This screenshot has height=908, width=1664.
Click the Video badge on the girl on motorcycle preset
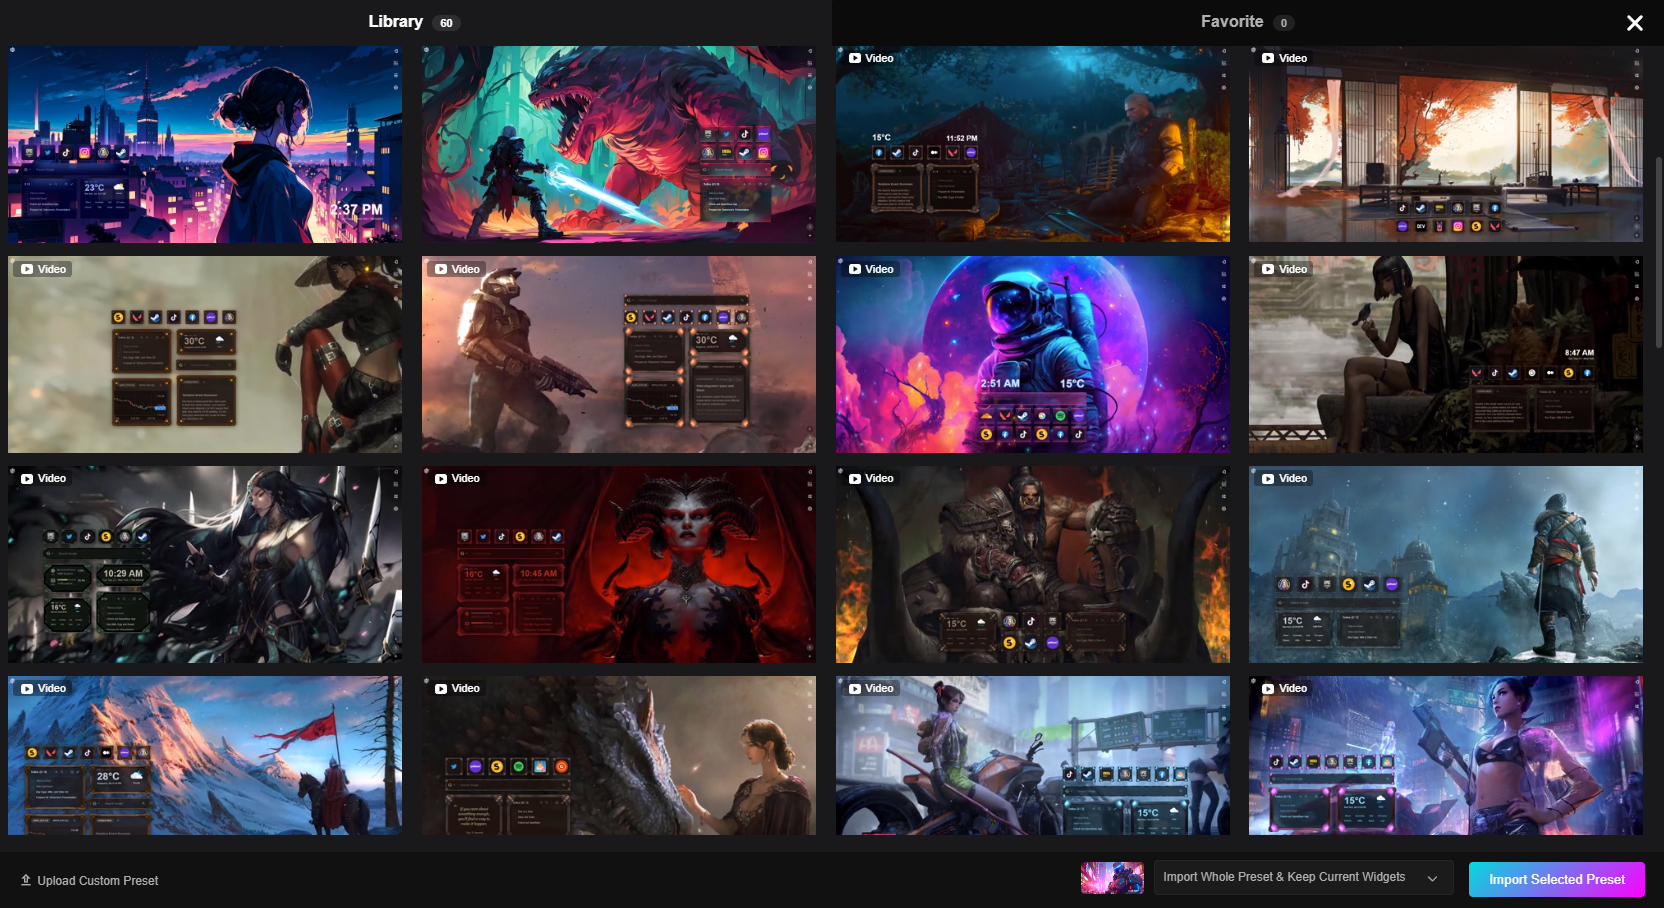[x=871, y=688]
